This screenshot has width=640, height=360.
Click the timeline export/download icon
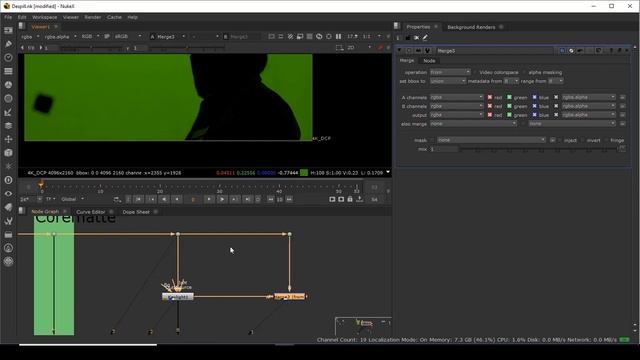(x=360, y=199)
